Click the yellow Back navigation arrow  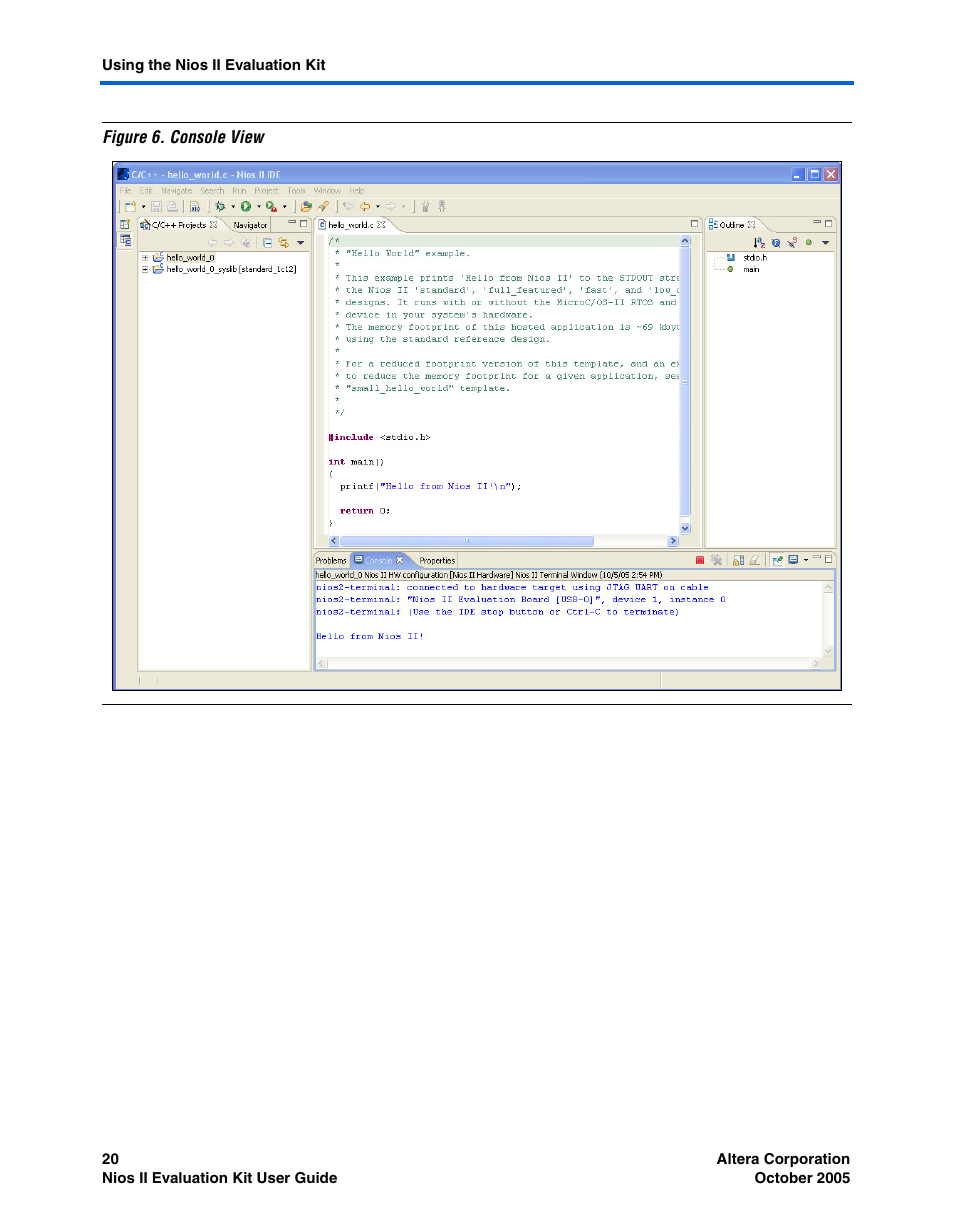pos(365,207)
